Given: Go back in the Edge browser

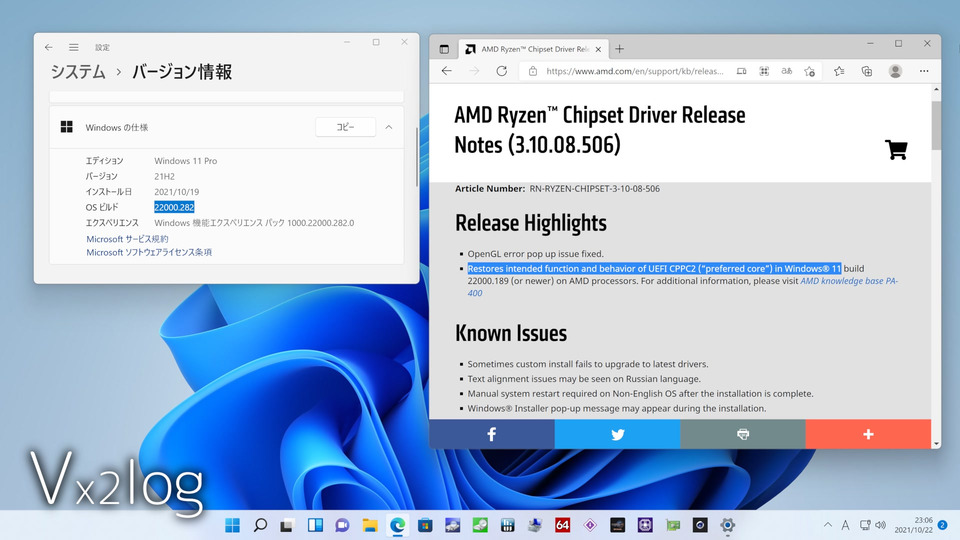Looking at the screenshot, I should point(446,71).
